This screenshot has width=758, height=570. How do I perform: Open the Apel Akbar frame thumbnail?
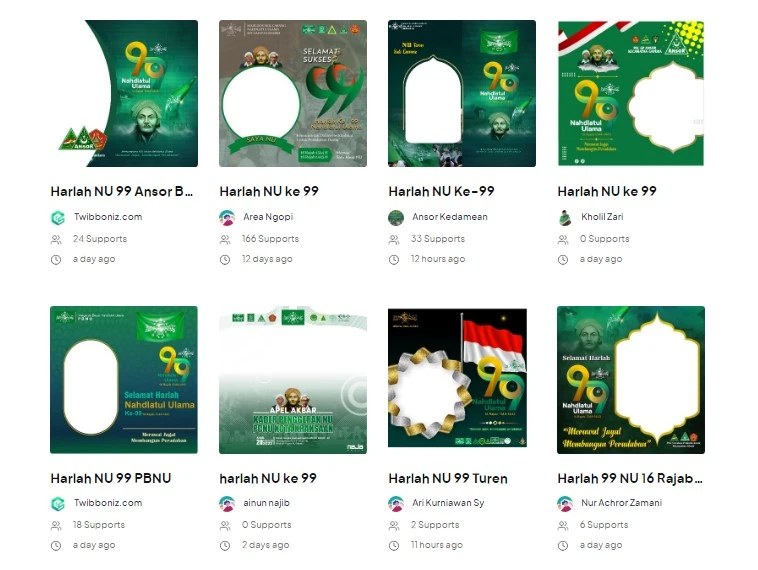click(x=293, y=380)
